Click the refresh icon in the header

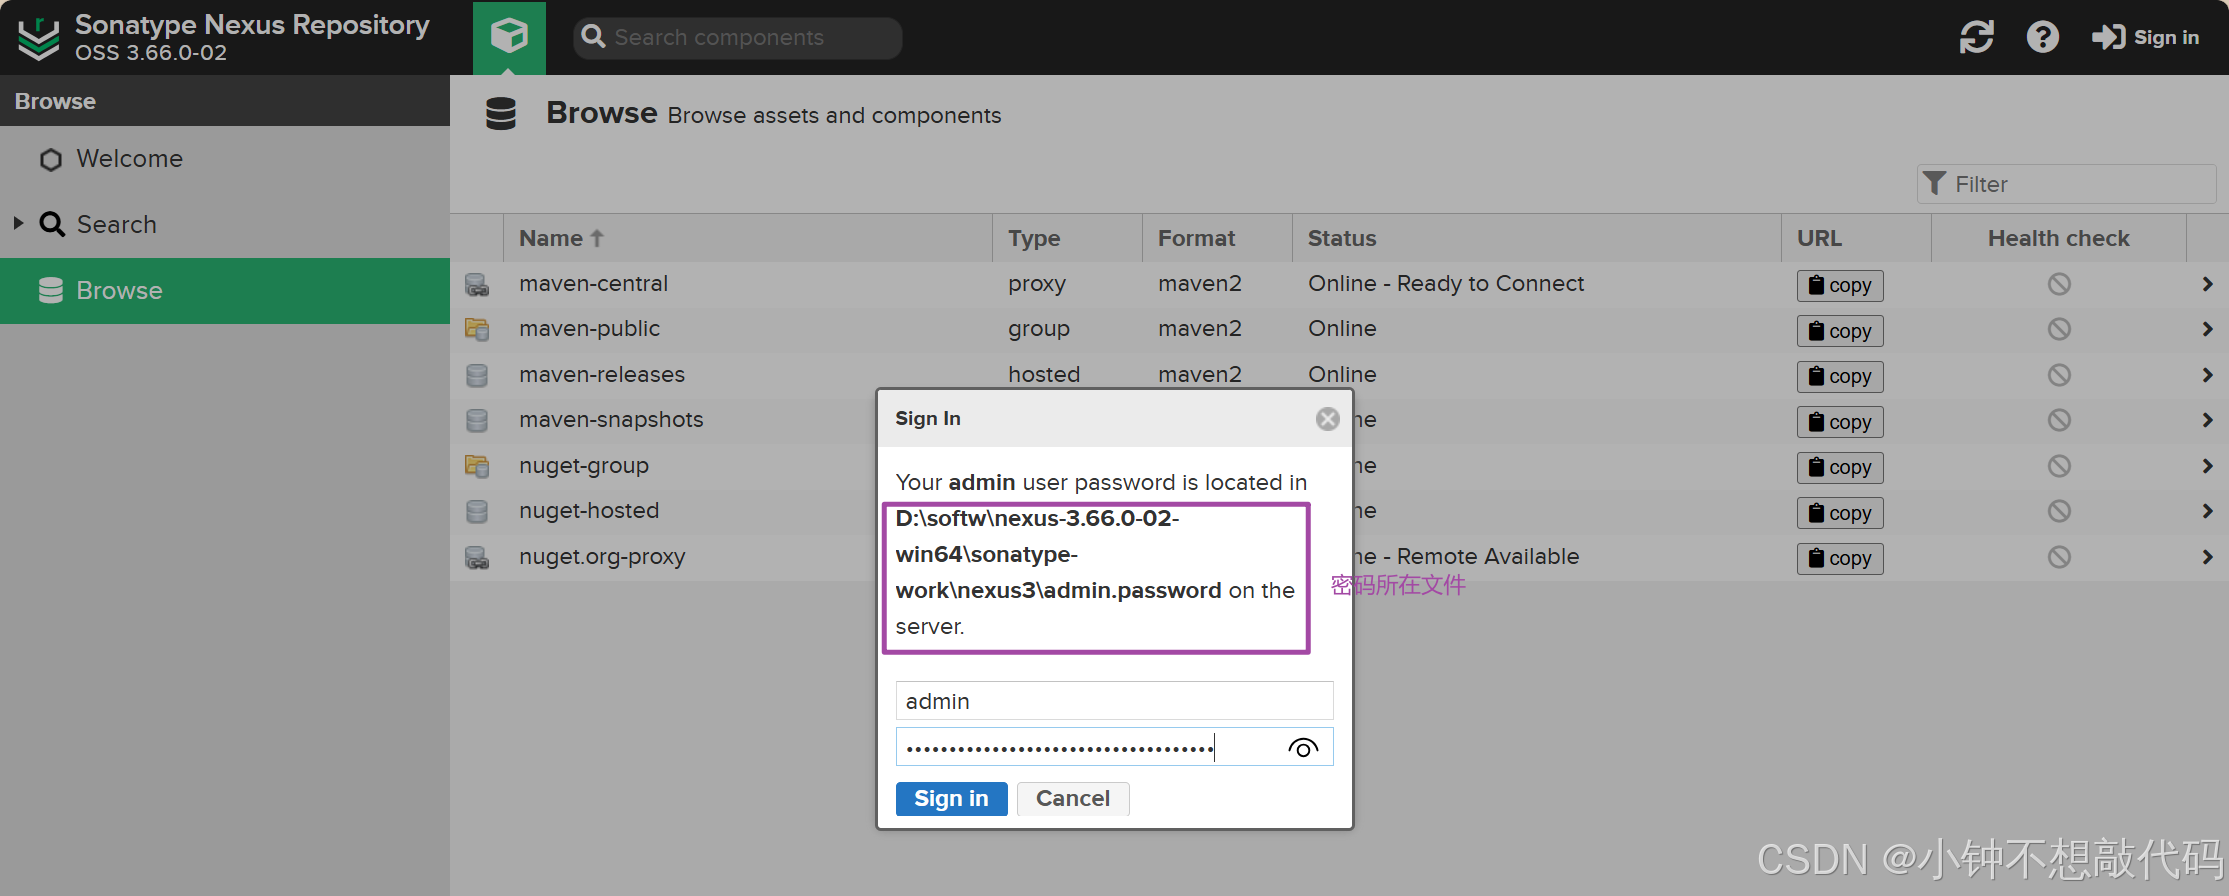1976,37
